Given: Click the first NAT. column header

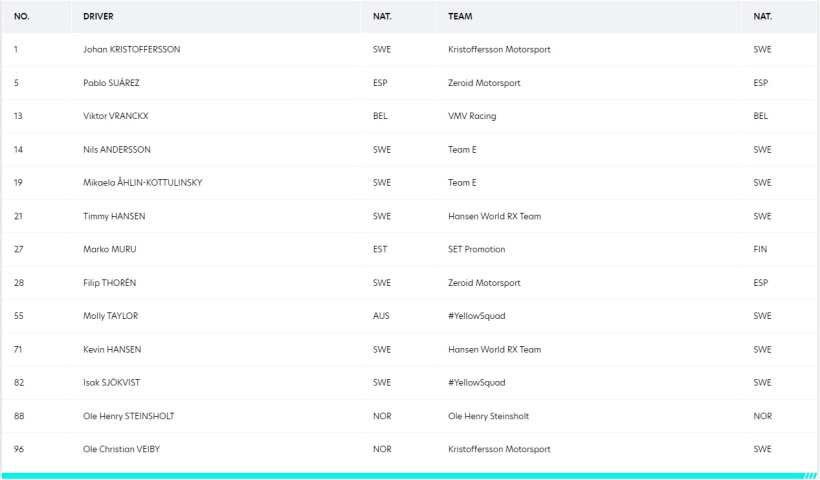Looking at the screenshot, I should [x=382, y=16].
